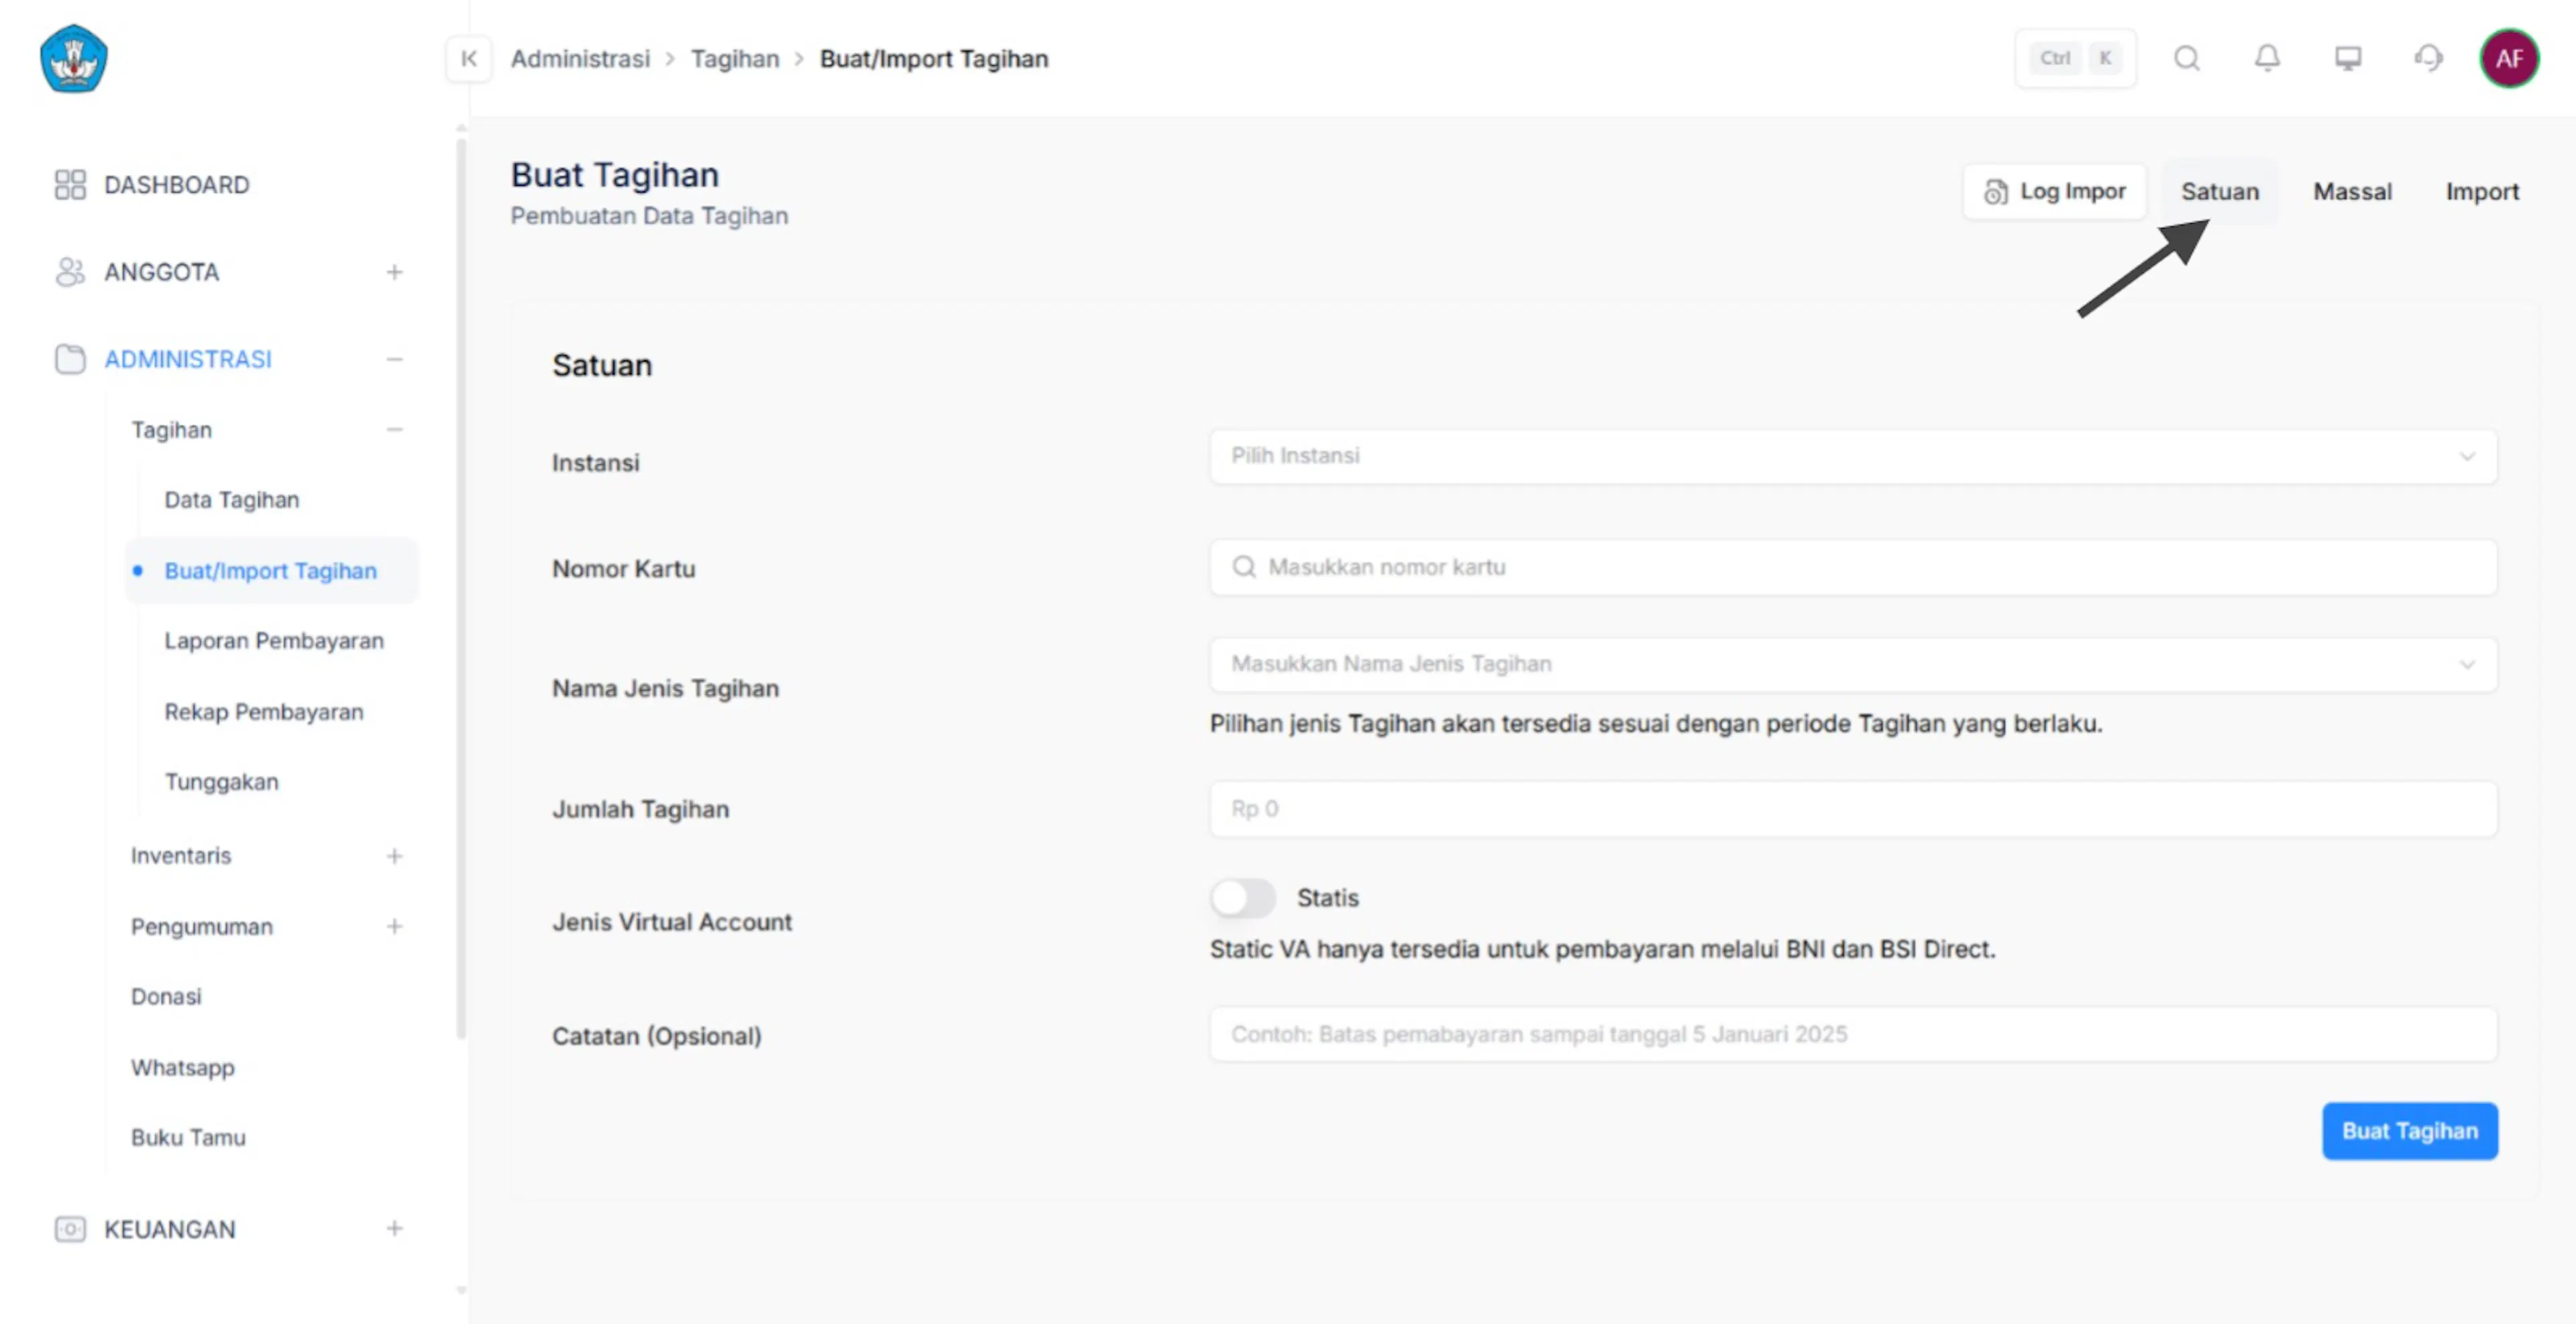Screen dimensions: 2576x1324
Task: Open the headset support icon
Action: point(2428,59)
